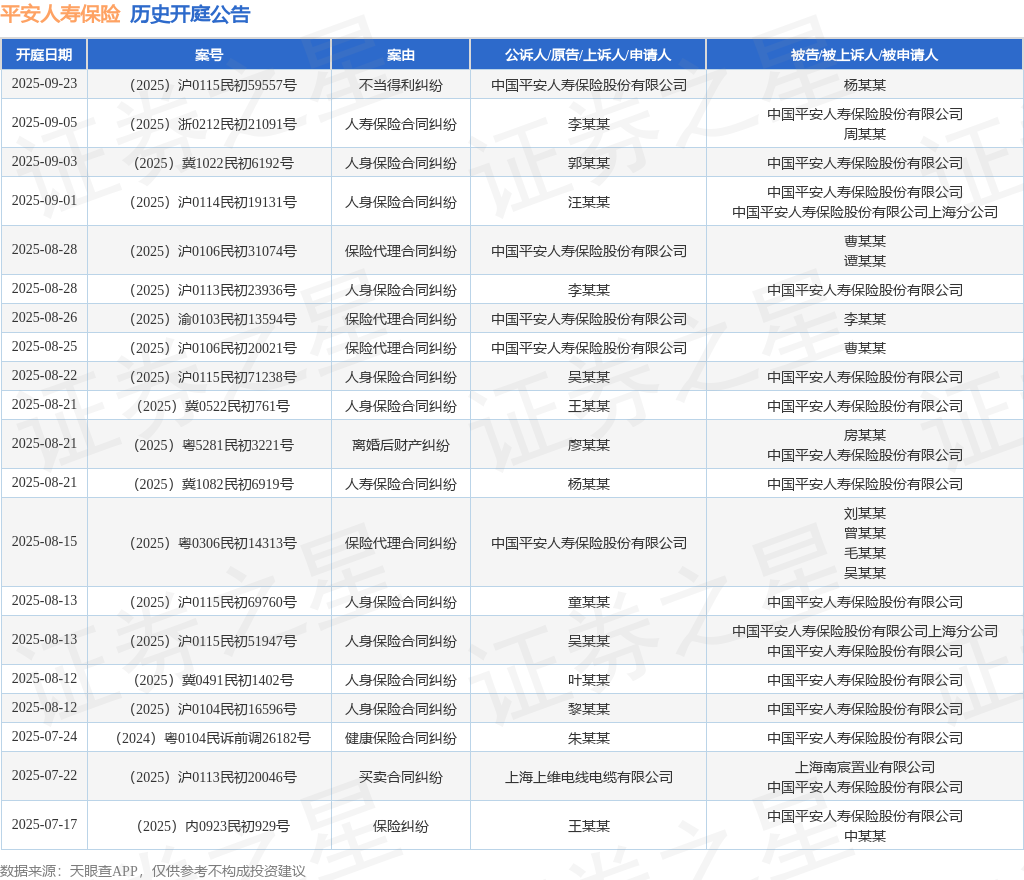Select defendant 刘某某
Image resolution: width=1024 pixels, height=880 pixels.
[865, 514]
